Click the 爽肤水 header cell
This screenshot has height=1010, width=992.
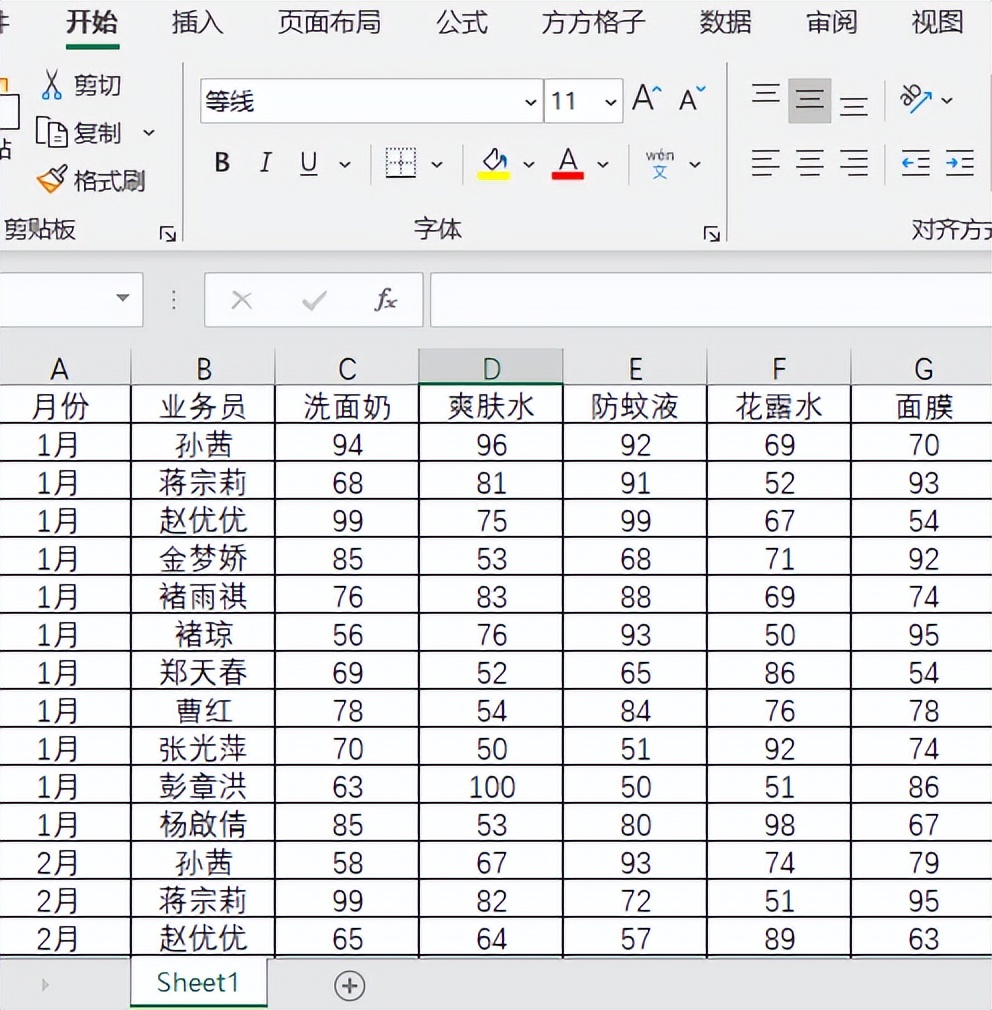click(491, 405)
